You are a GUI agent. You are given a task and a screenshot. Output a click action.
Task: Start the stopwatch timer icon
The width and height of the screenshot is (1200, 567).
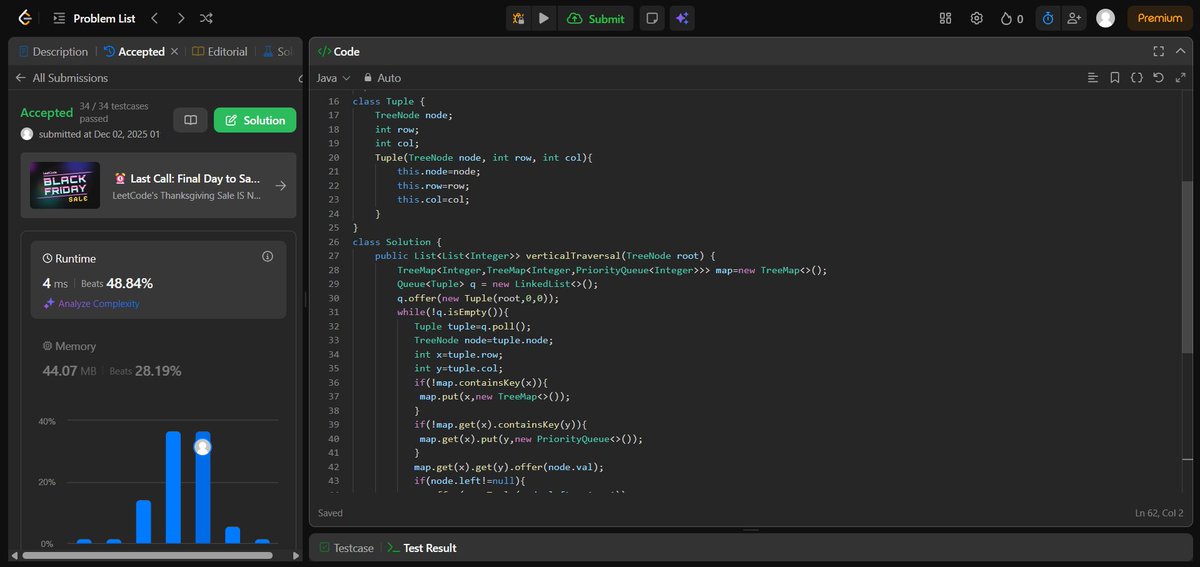click(x=1048, y=18)
